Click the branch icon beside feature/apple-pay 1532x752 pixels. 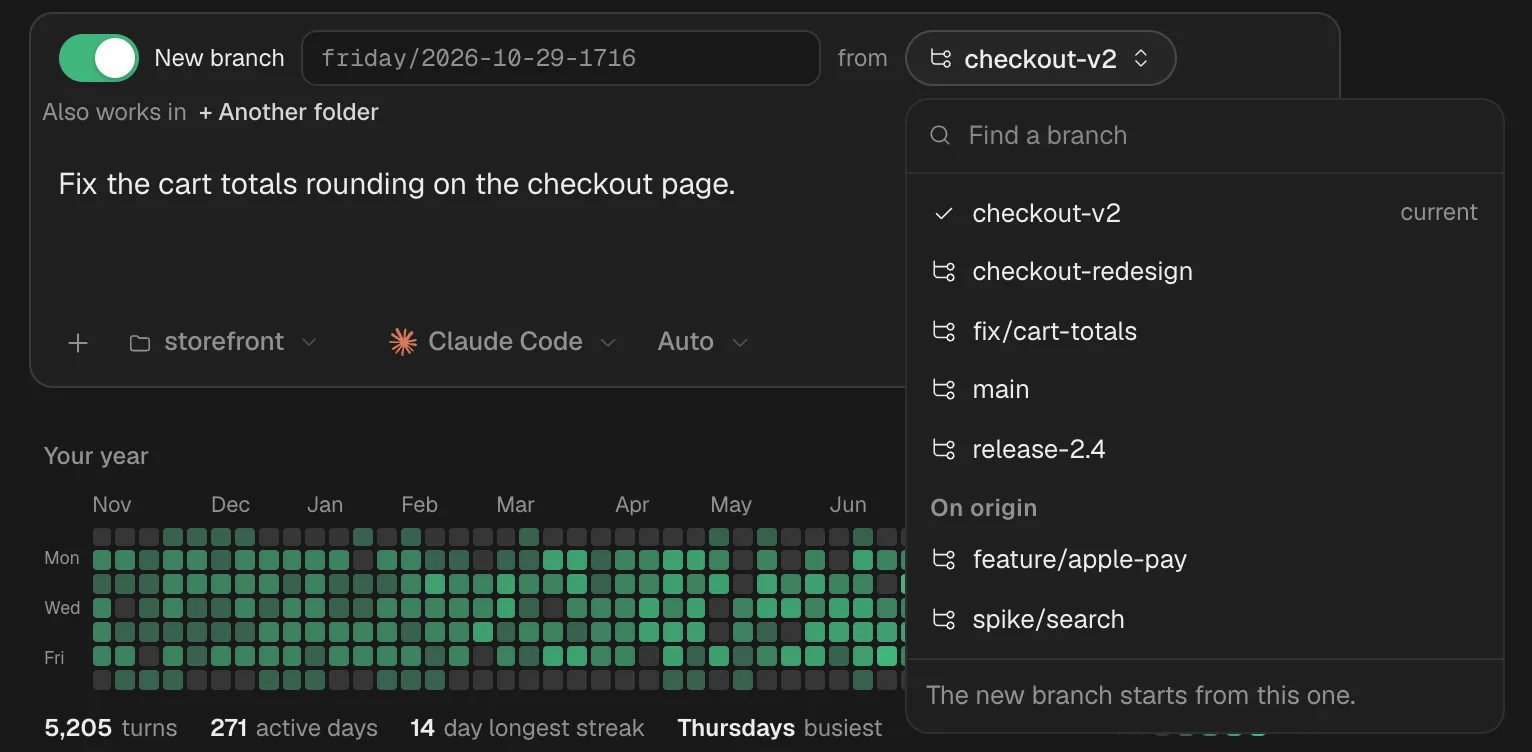click(943, 559)
